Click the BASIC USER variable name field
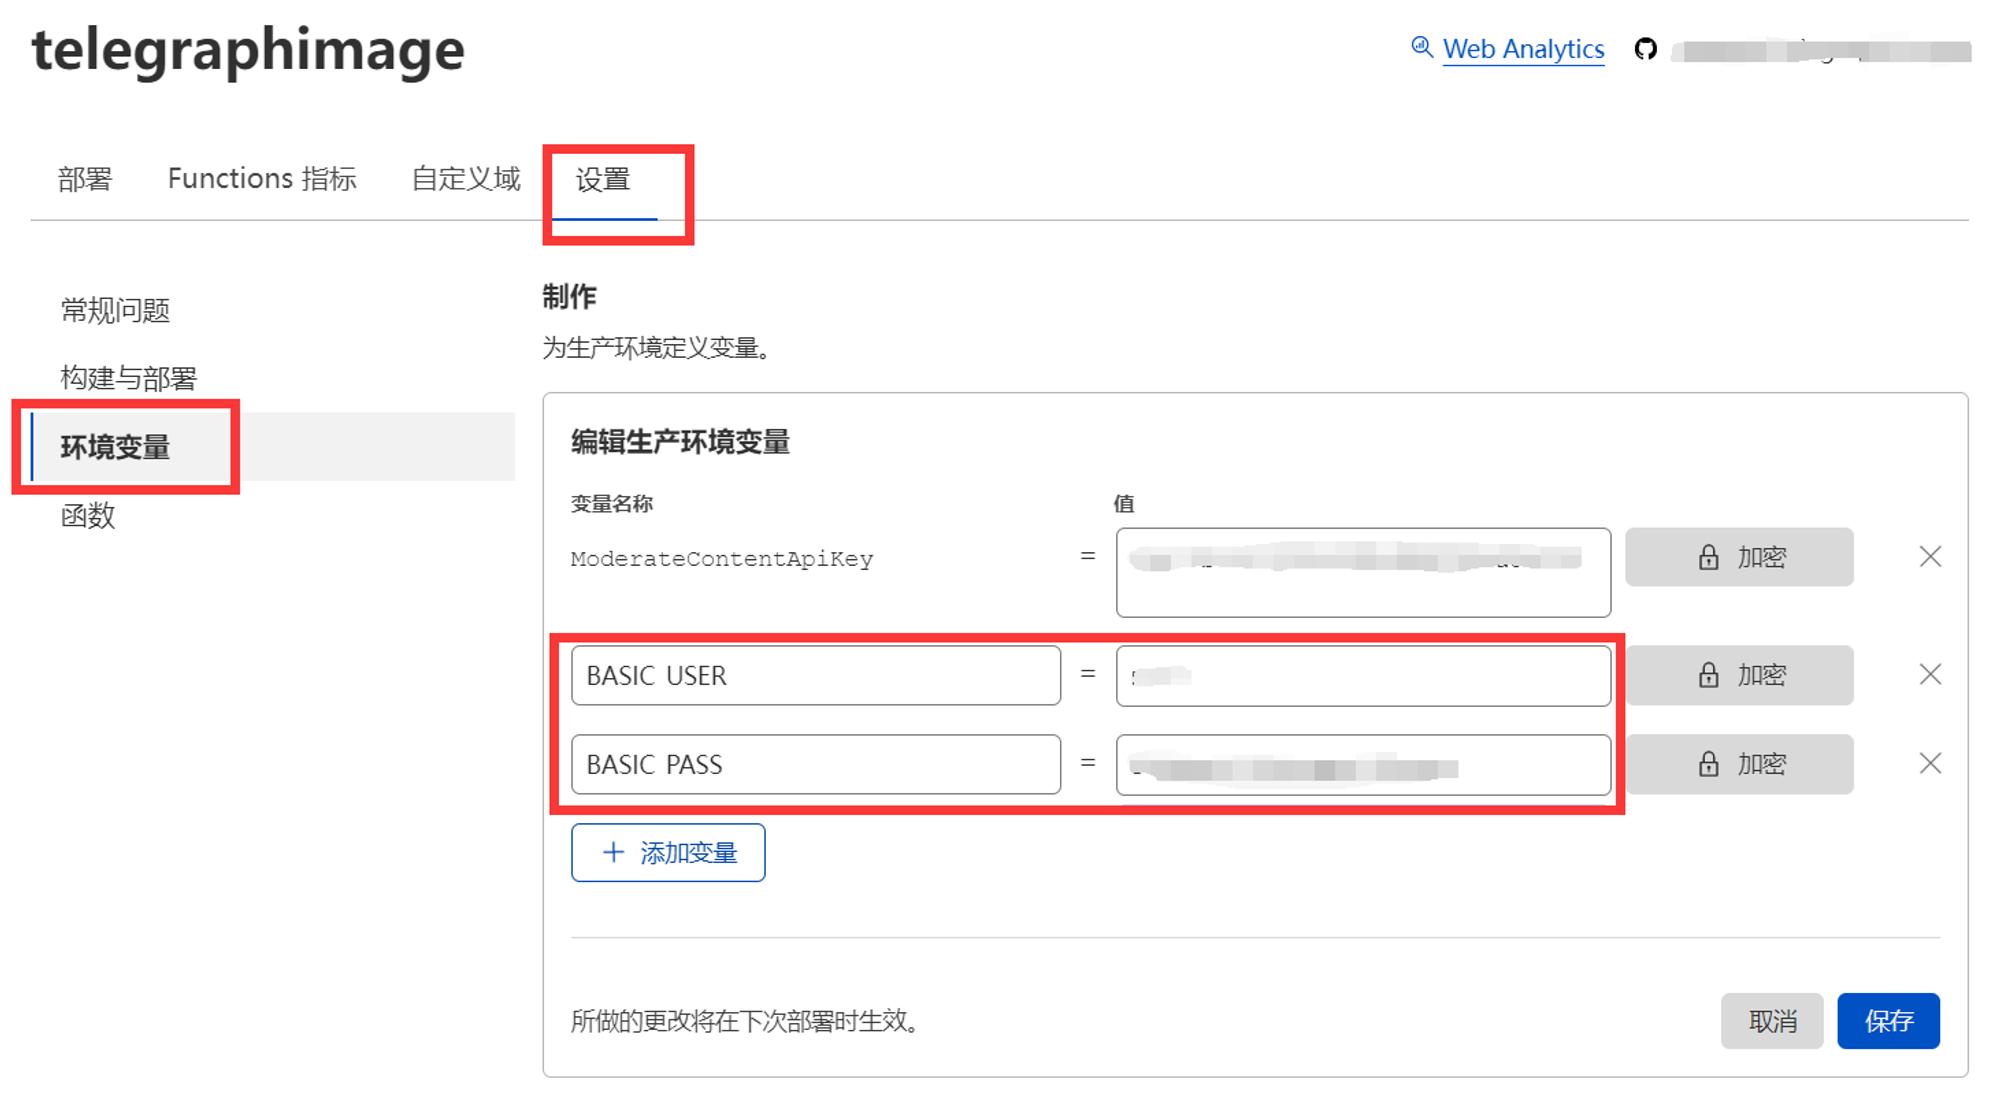This screenshot has width=2000, height=1094. 815,675
